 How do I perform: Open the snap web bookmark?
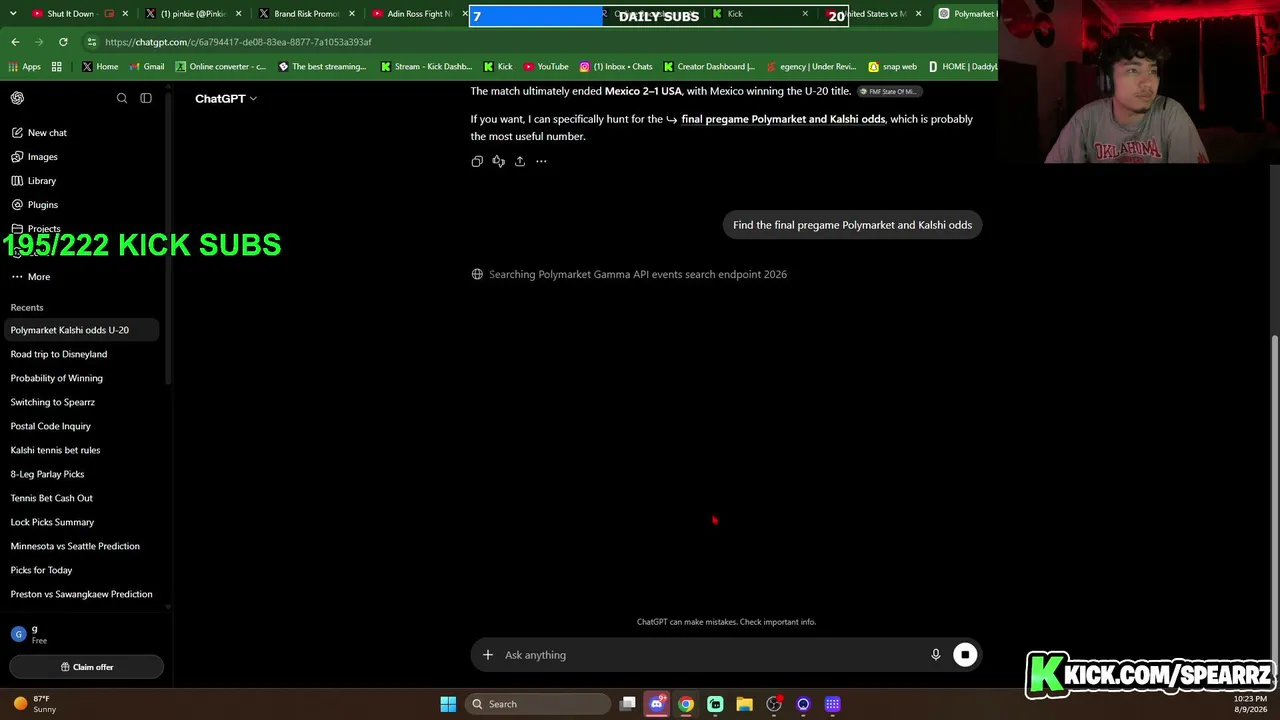tap(892, 67)
